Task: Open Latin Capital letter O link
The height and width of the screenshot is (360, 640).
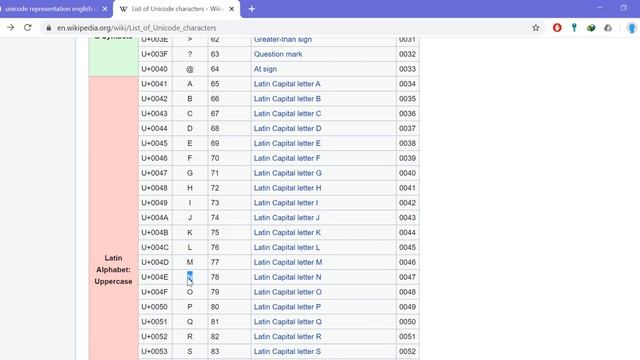Action: point(287,292)
